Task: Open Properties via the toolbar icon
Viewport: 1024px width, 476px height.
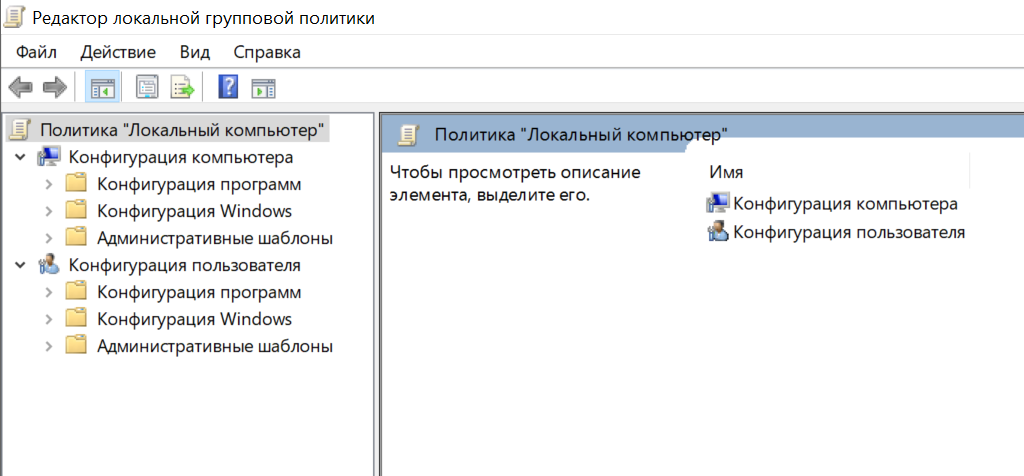Action: pos(147,88)
